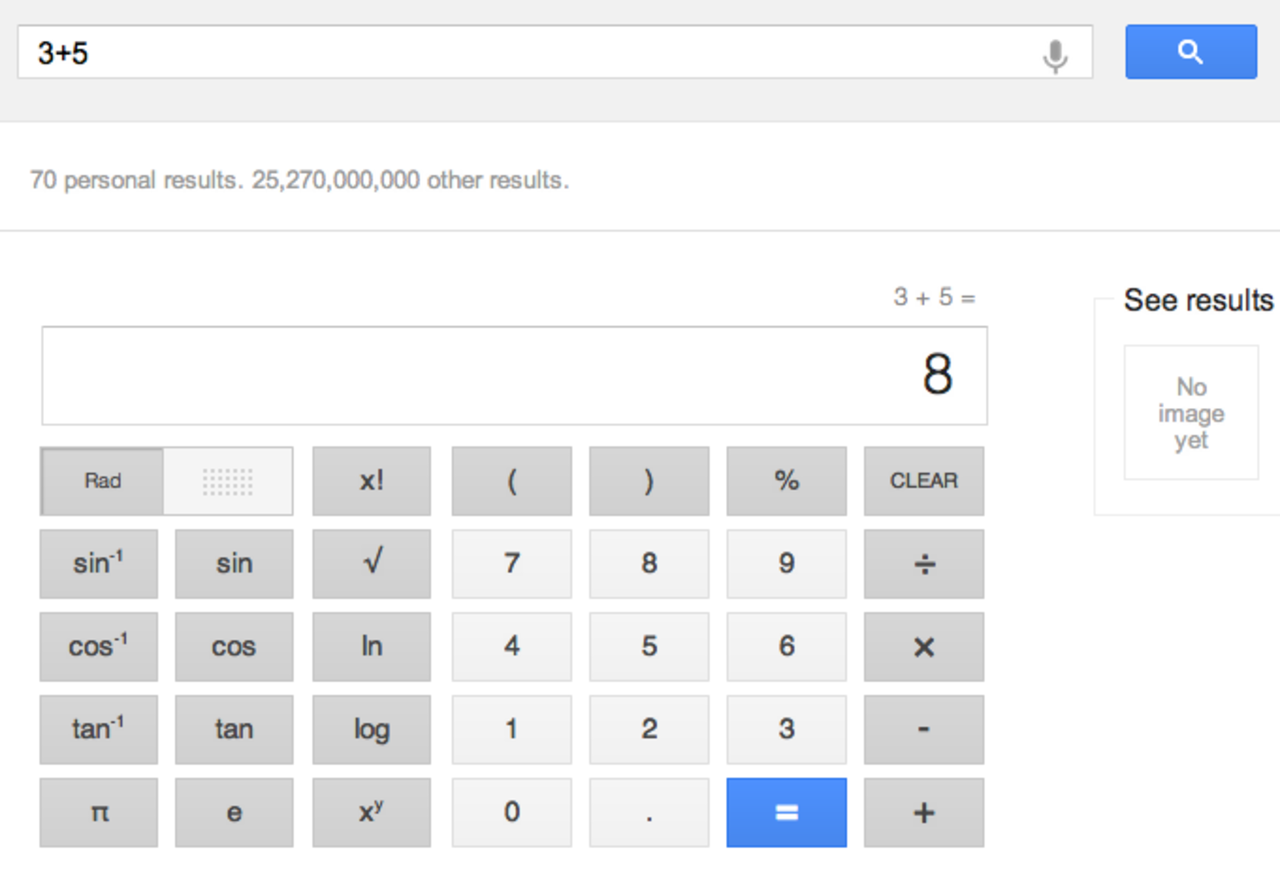Viewport: 1280px width, 872px height.
Task: Click the microphone icon for voice search
Action: click(x=1057, y=52)
